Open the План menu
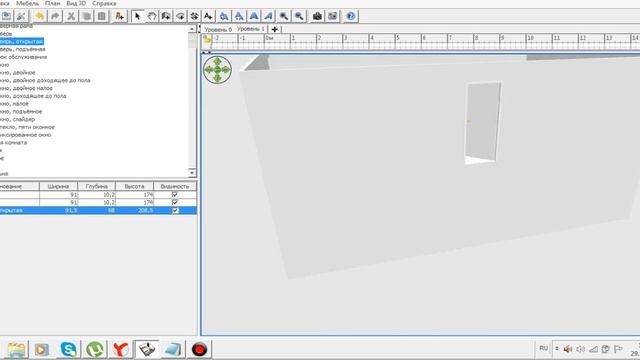This screenshot has height=360, width=640. pos(53,3)
